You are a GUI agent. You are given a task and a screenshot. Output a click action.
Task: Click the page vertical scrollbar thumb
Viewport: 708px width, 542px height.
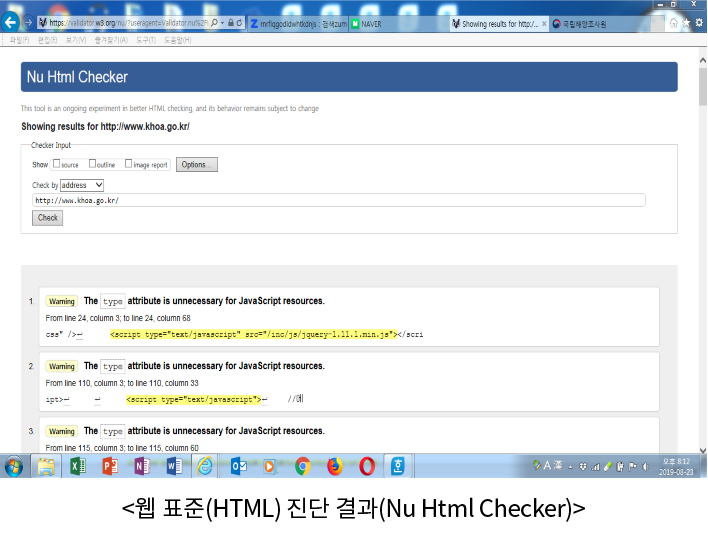pyautogui.click(x=703, y=87)
